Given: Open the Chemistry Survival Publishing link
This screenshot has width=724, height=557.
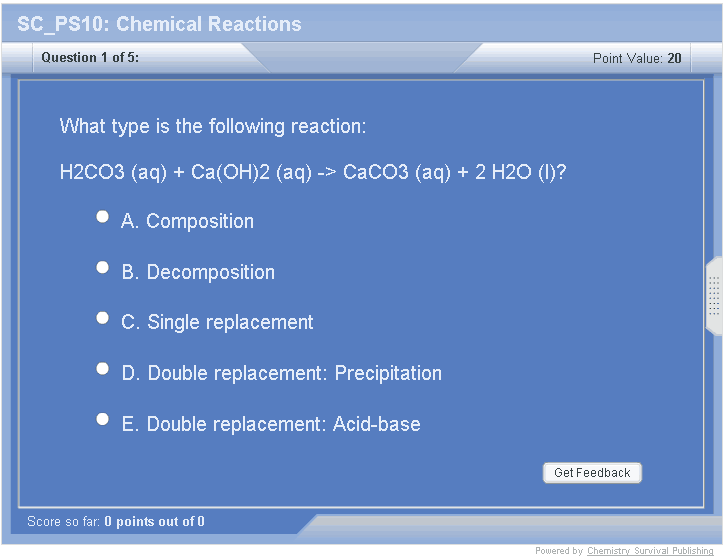Looking at the screenshot, I should tap(650, 551).
